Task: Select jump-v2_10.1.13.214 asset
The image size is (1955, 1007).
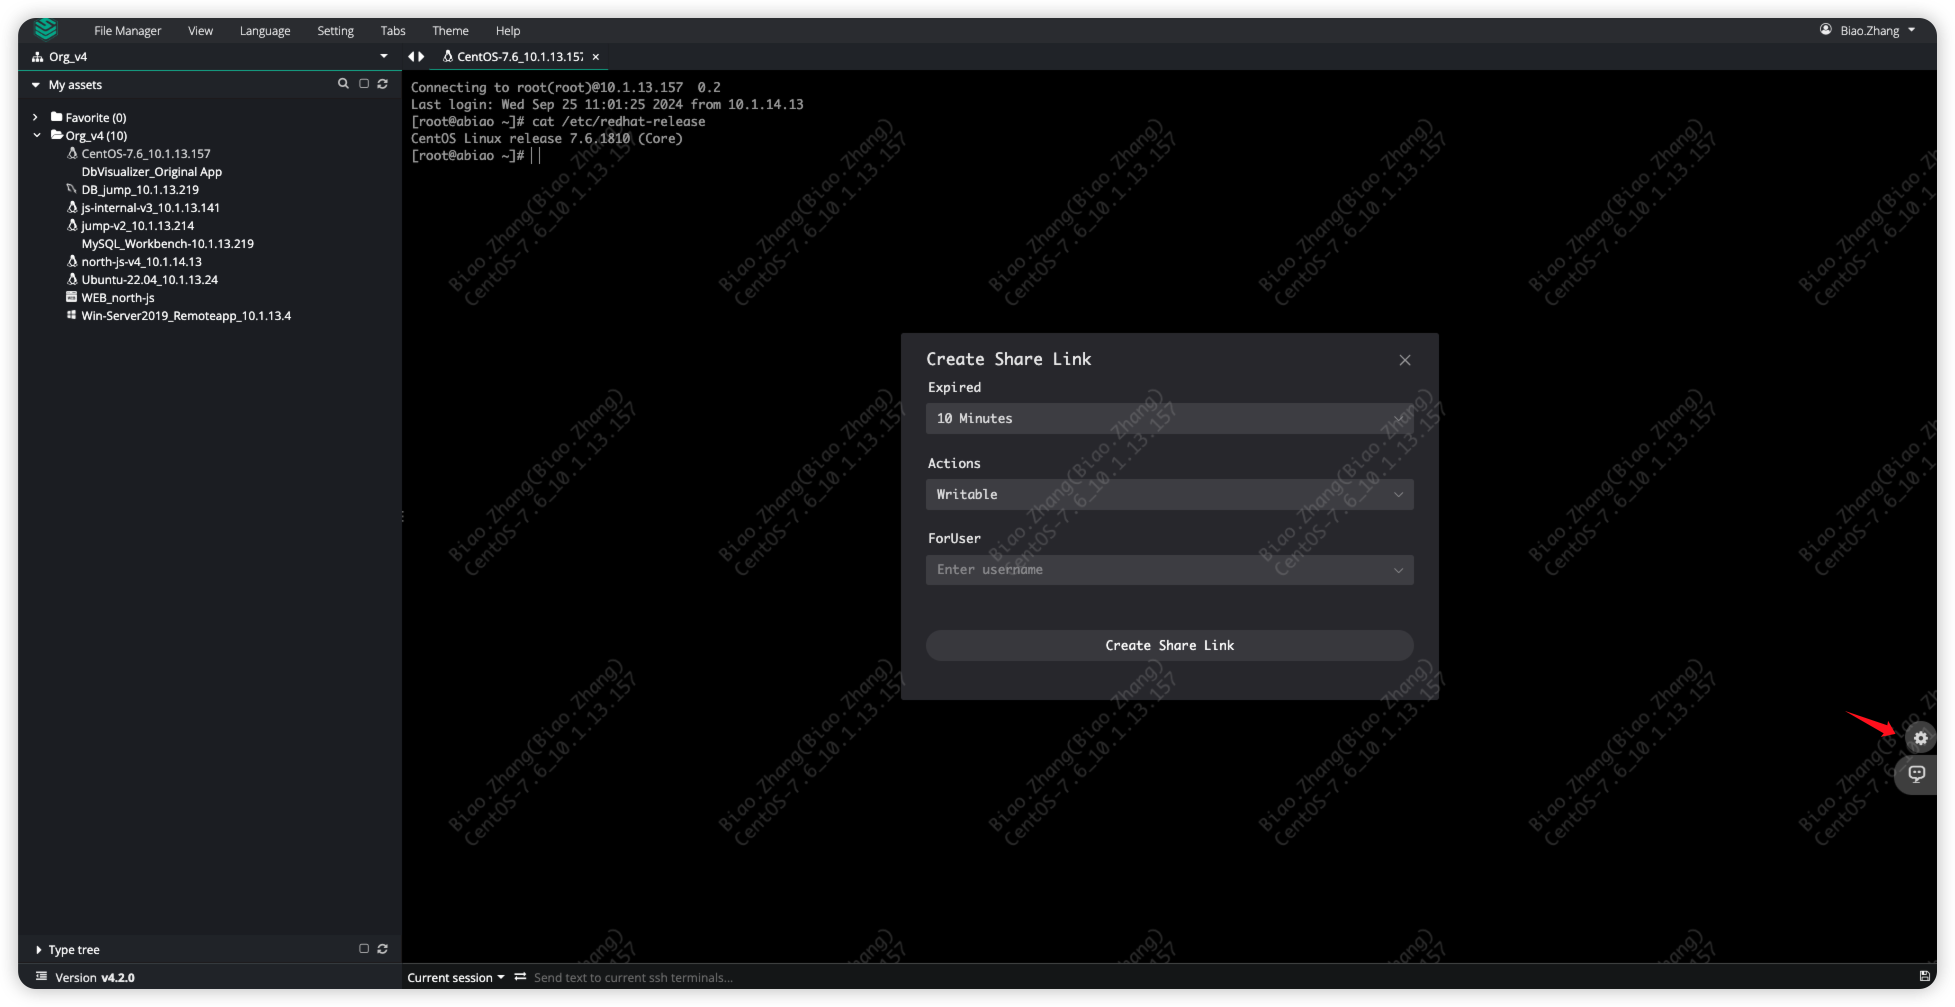Action: coord(138,226)
